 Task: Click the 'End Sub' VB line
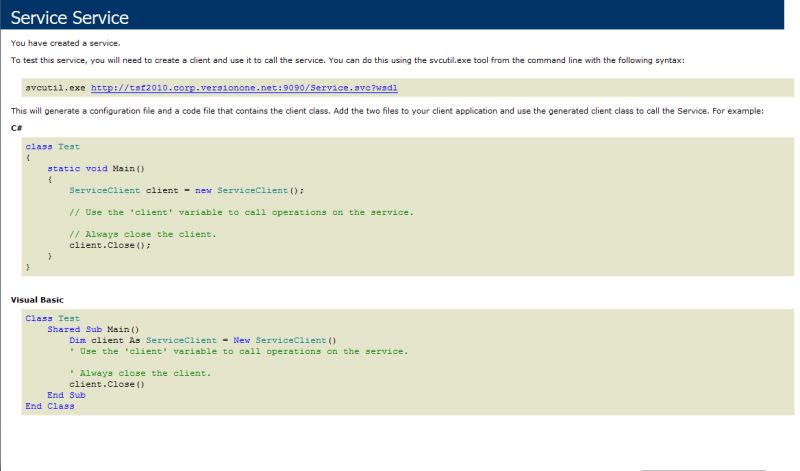66,395
